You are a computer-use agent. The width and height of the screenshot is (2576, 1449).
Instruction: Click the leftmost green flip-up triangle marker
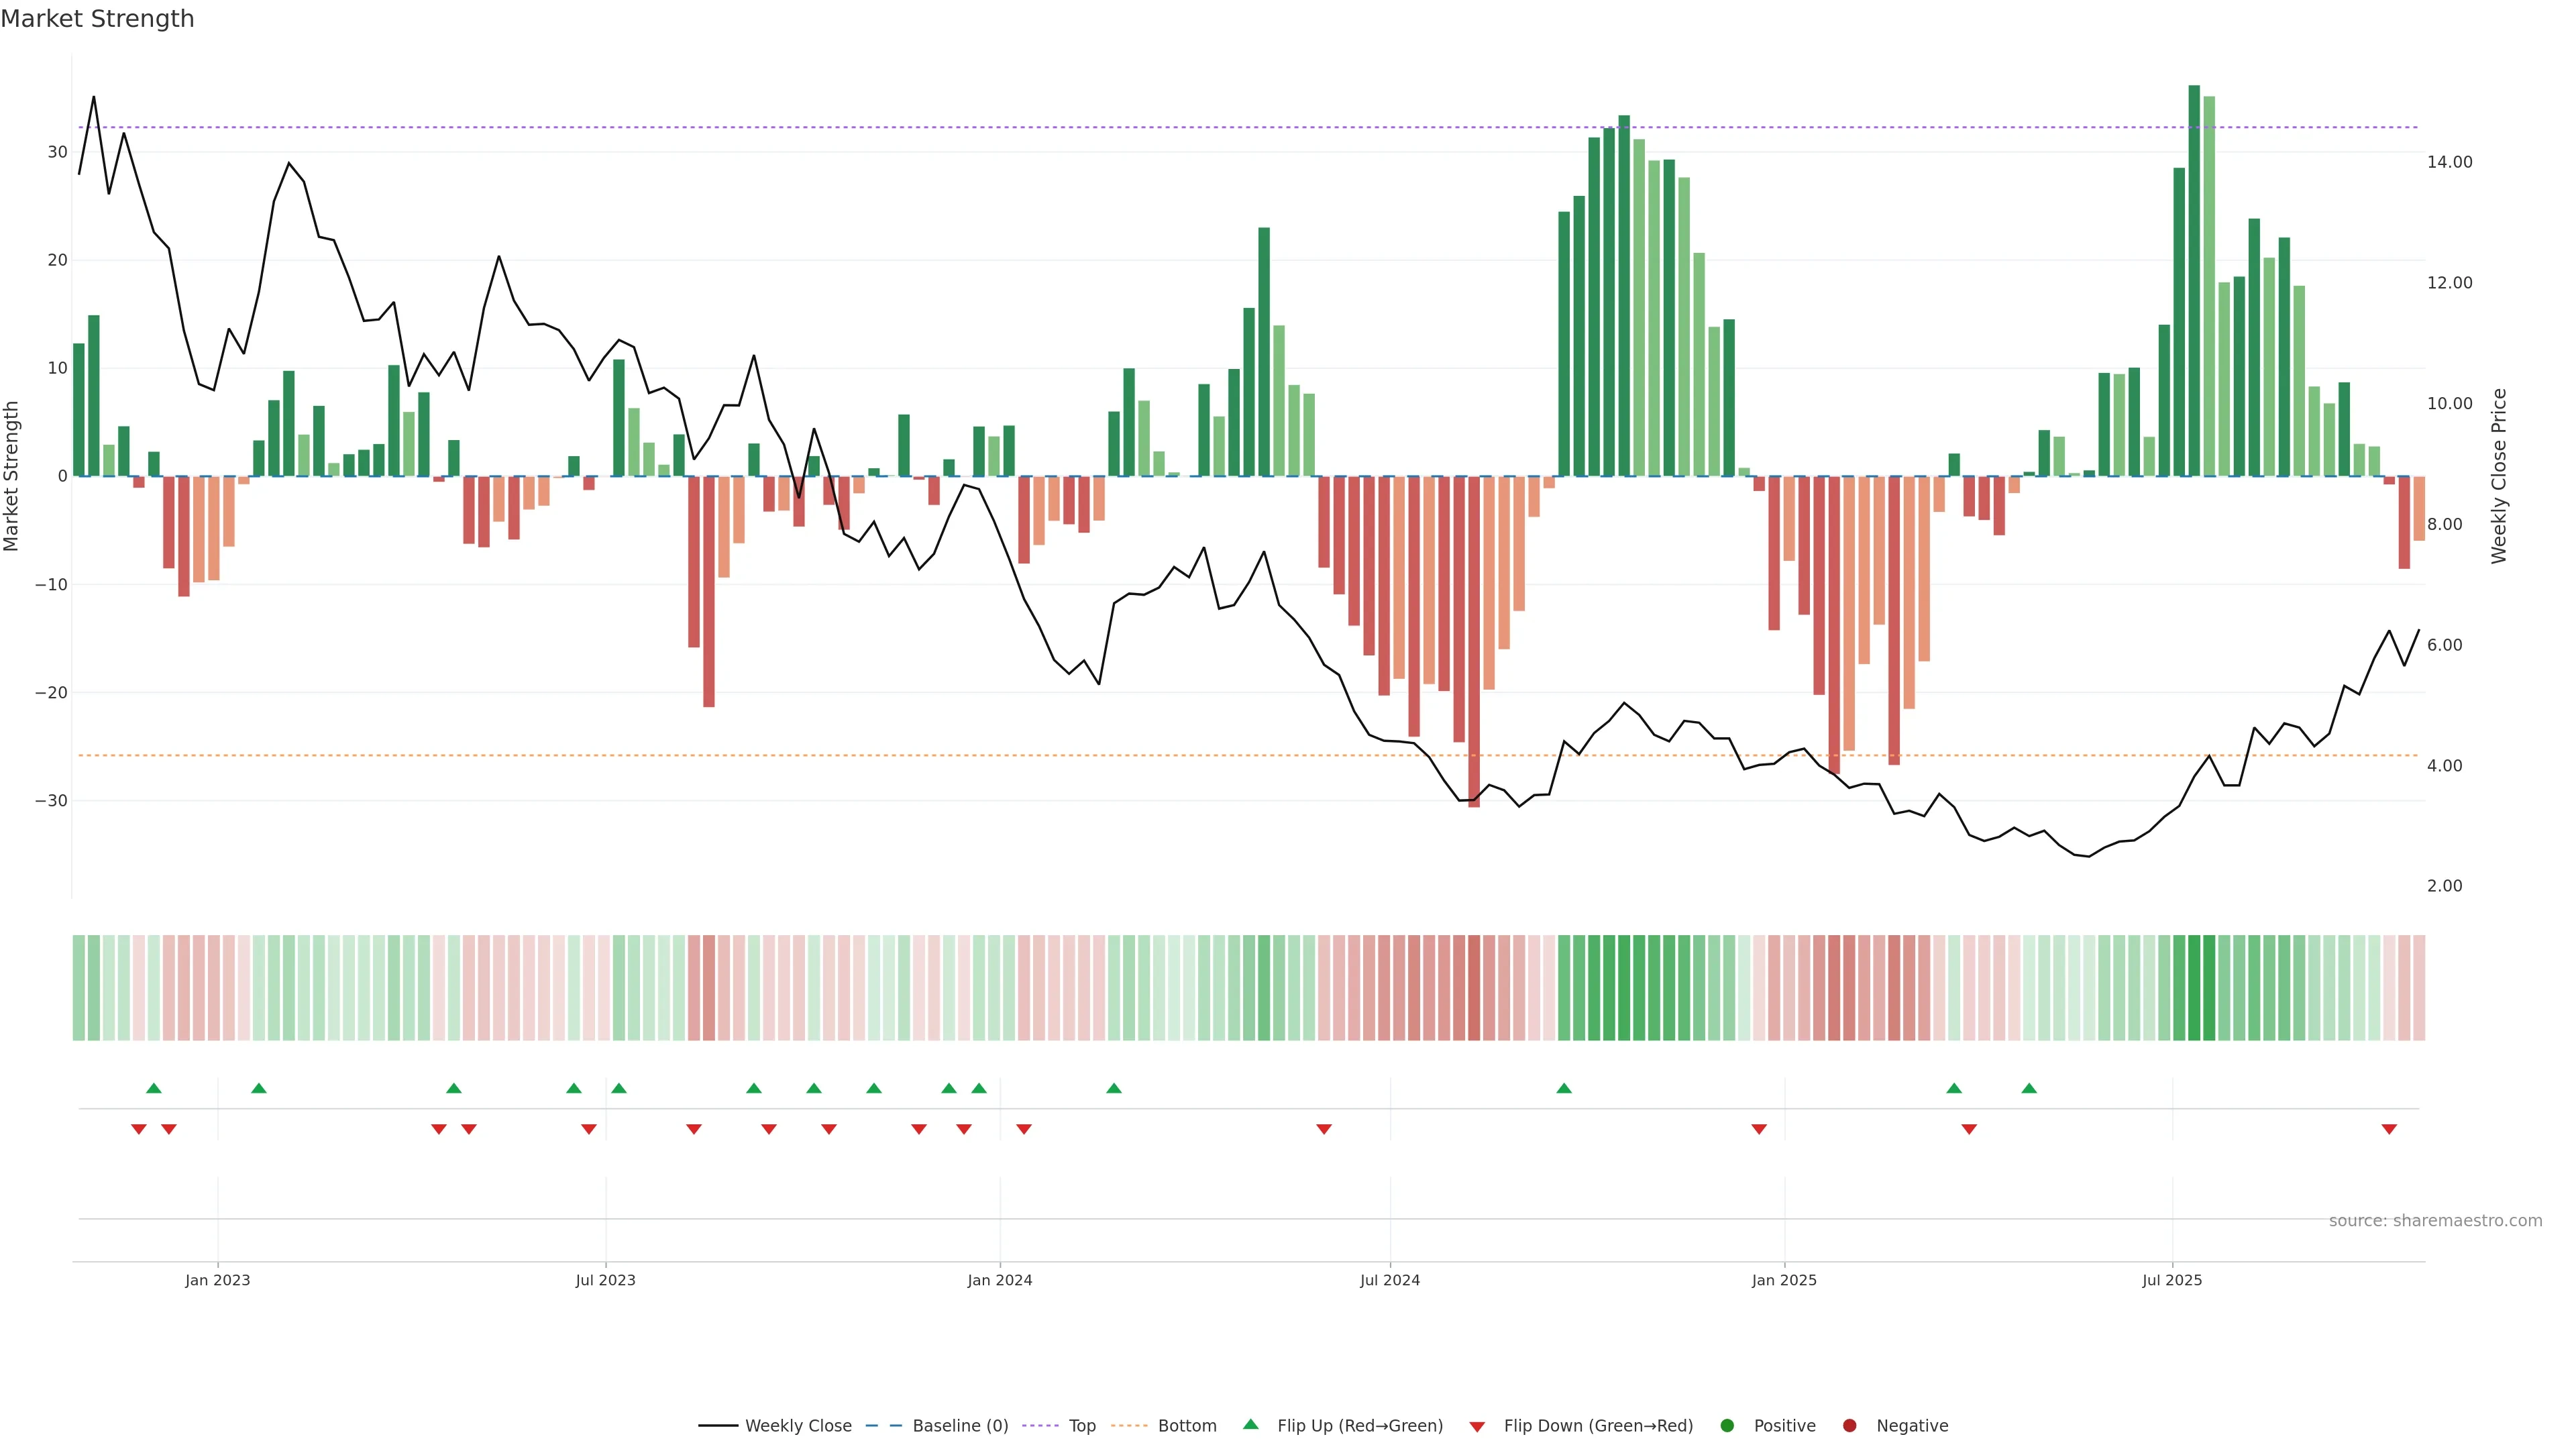[153, 1088]
